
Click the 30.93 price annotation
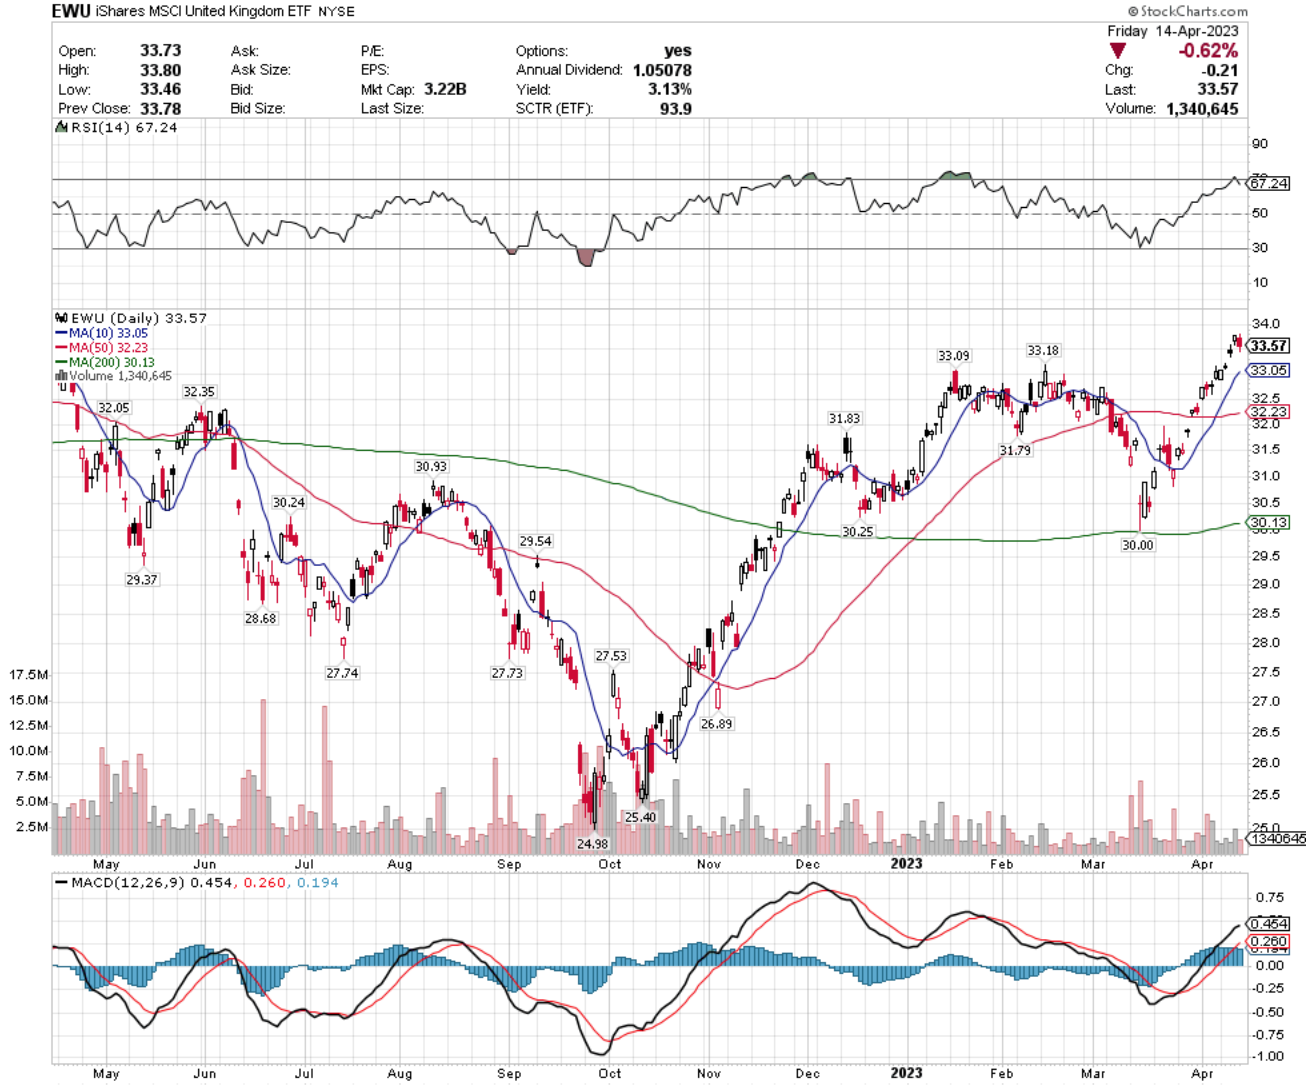431,467
